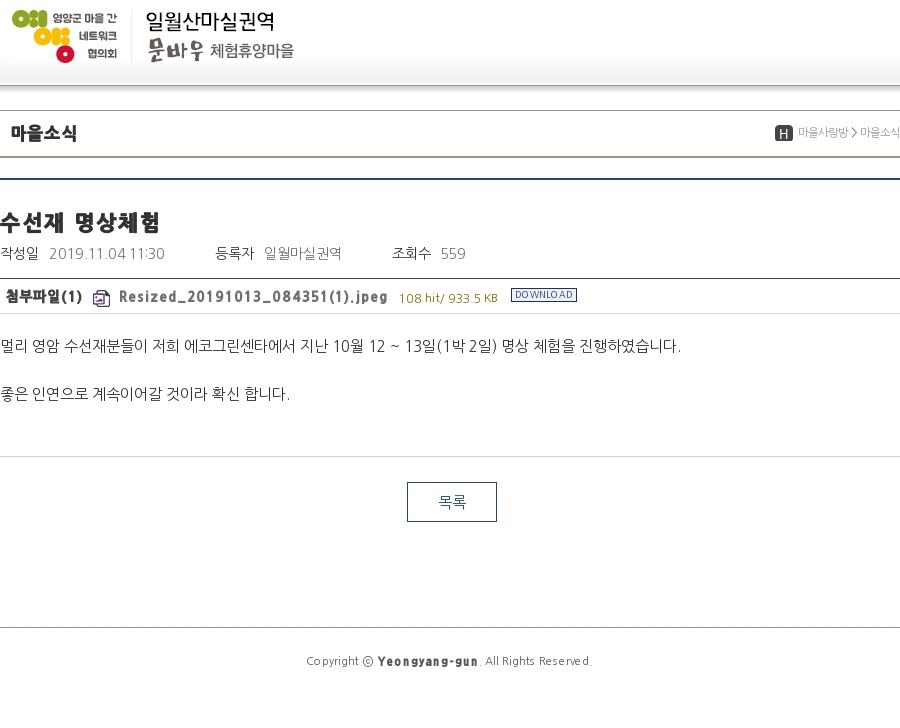Select the 작성일 label
Screen dimensions: 900x728
(20, 253)
